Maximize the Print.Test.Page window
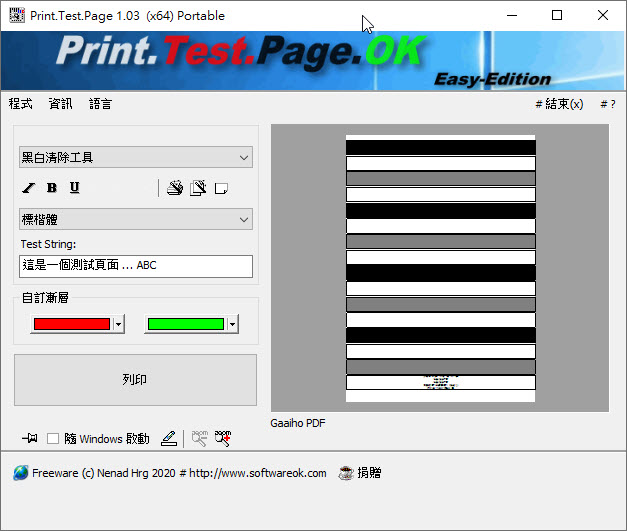627x531 pixels. (557, 16)
